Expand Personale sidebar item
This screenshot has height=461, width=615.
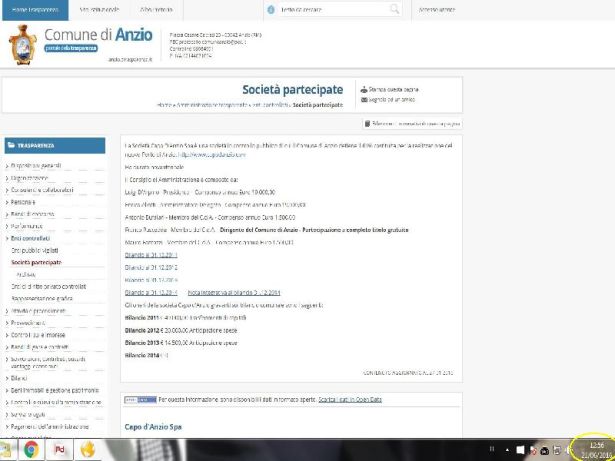pyautogui.click(x=23, y=202)
